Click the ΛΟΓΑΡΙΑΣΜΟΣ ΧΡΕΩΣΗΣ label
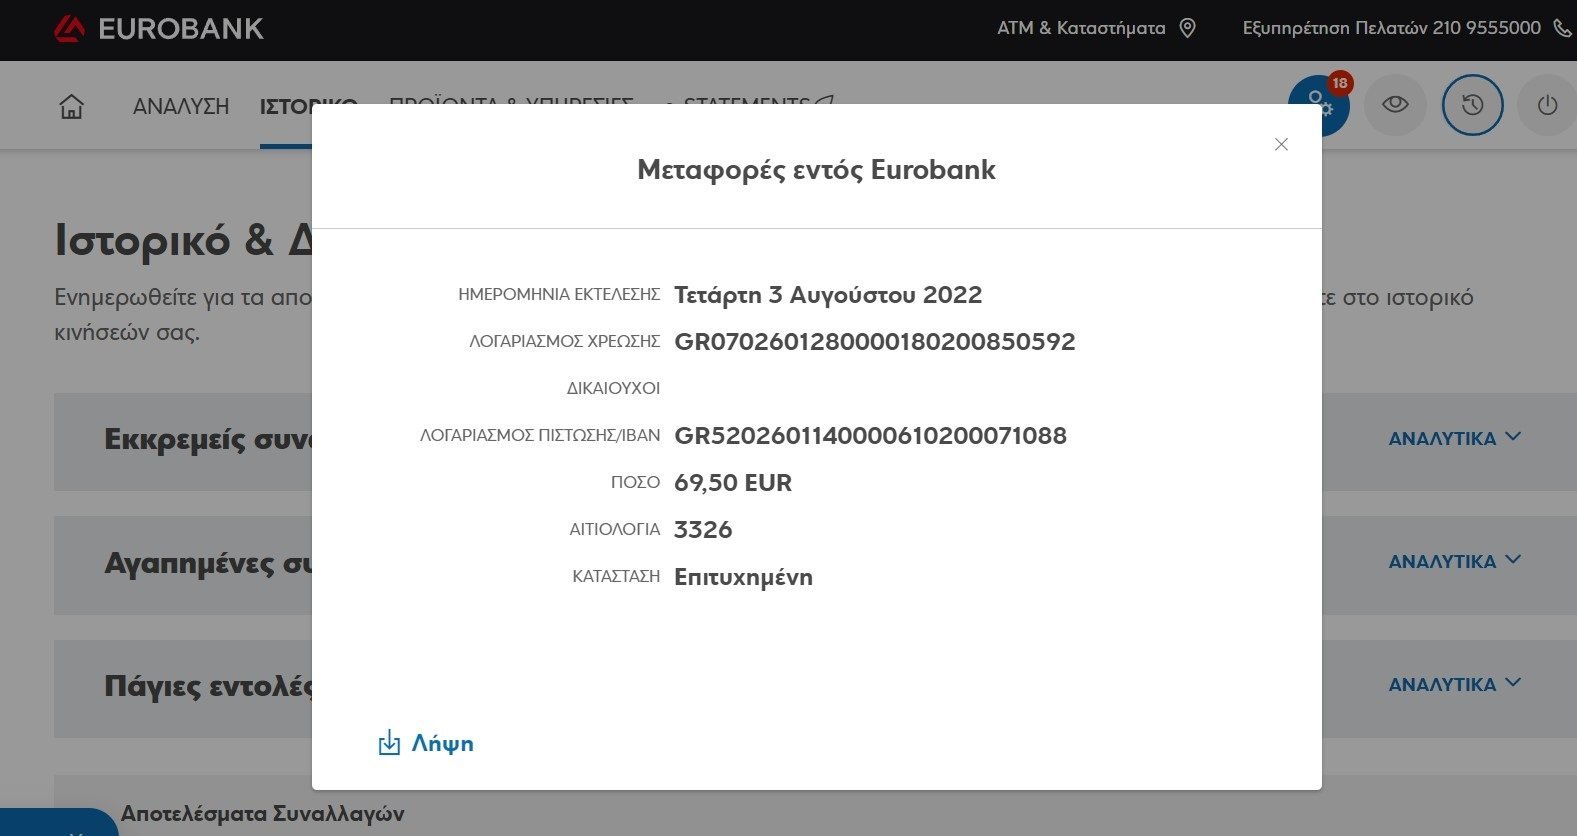Screen dimensions: 1577x836 point(565,342)
